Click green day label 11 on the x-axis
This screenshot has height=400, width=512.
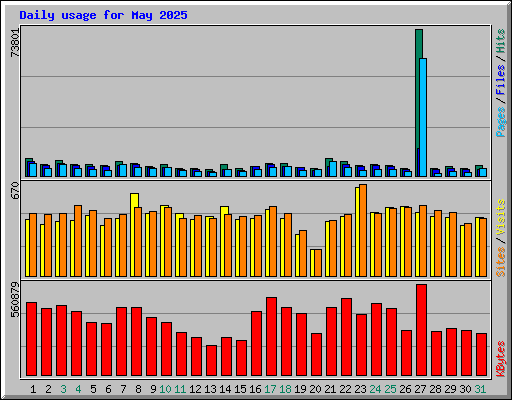coord(180,389)
